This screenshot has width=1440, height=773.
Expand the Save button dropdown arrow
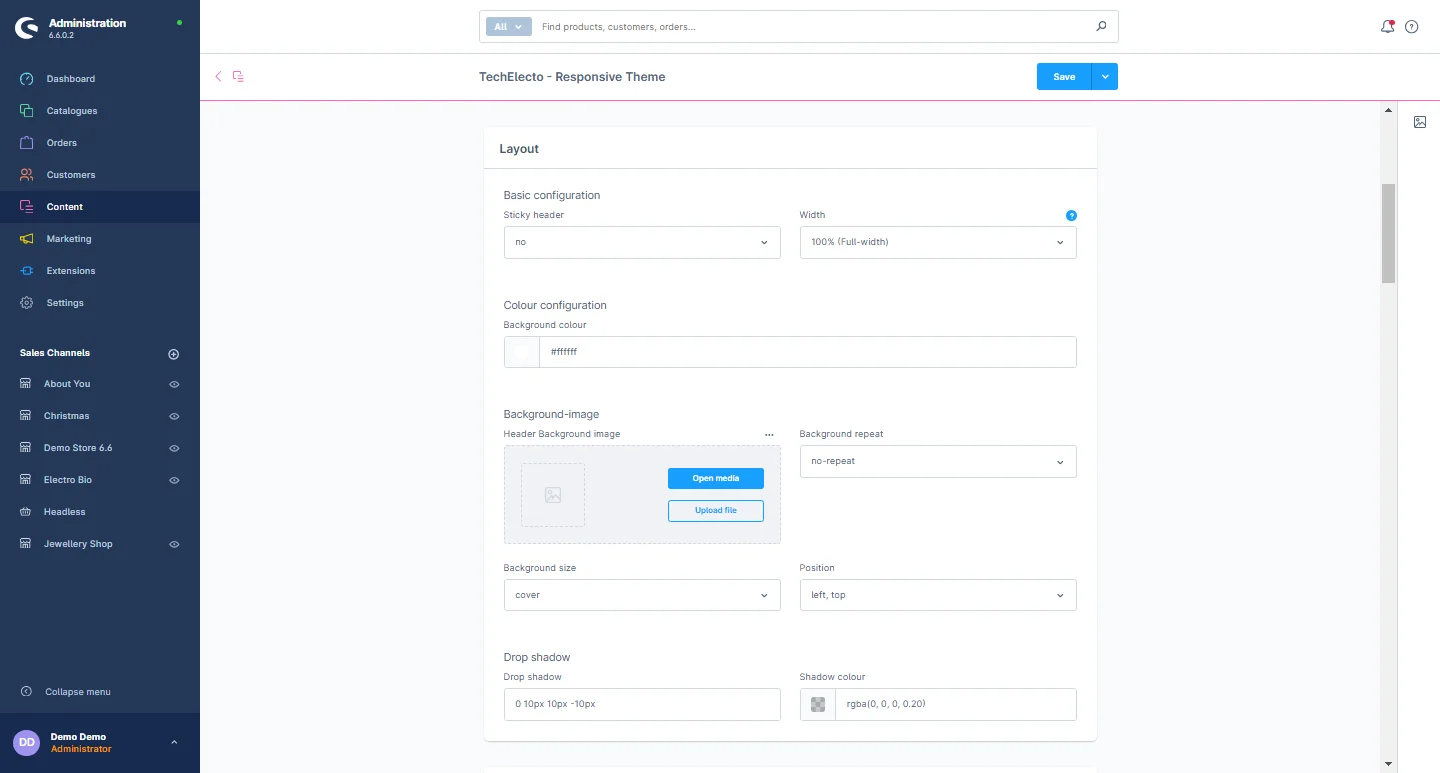coord(1105,77)
